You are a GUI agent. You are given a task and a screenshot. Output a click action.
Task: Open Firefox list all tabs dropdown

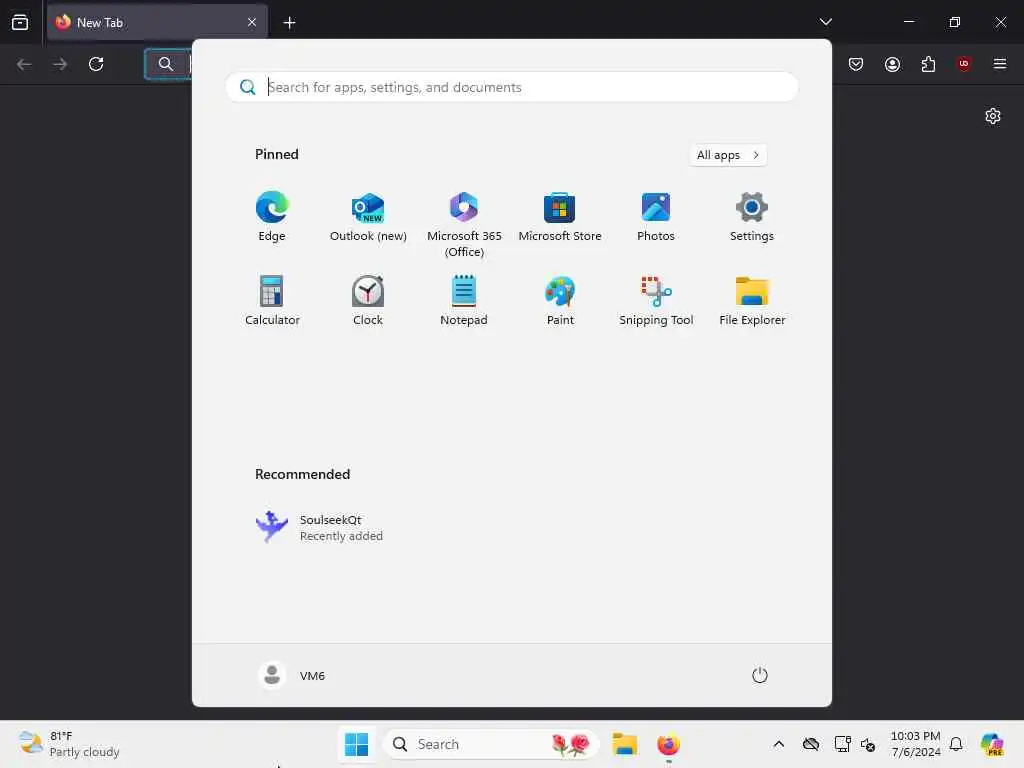coord(825,22)
